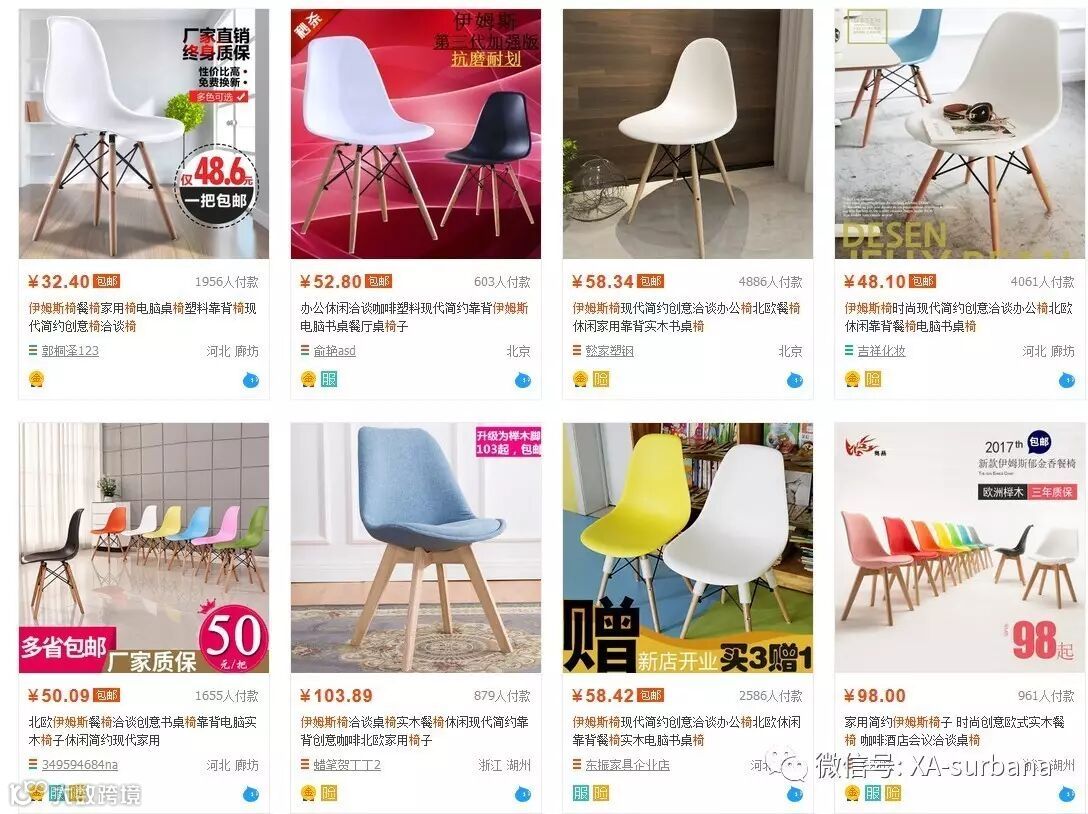Image resolution: width=1088 pixels, height=814 pixels.
Task: Open red background chair thumbnail priced ¥52.80
Action: click(416, 134)
